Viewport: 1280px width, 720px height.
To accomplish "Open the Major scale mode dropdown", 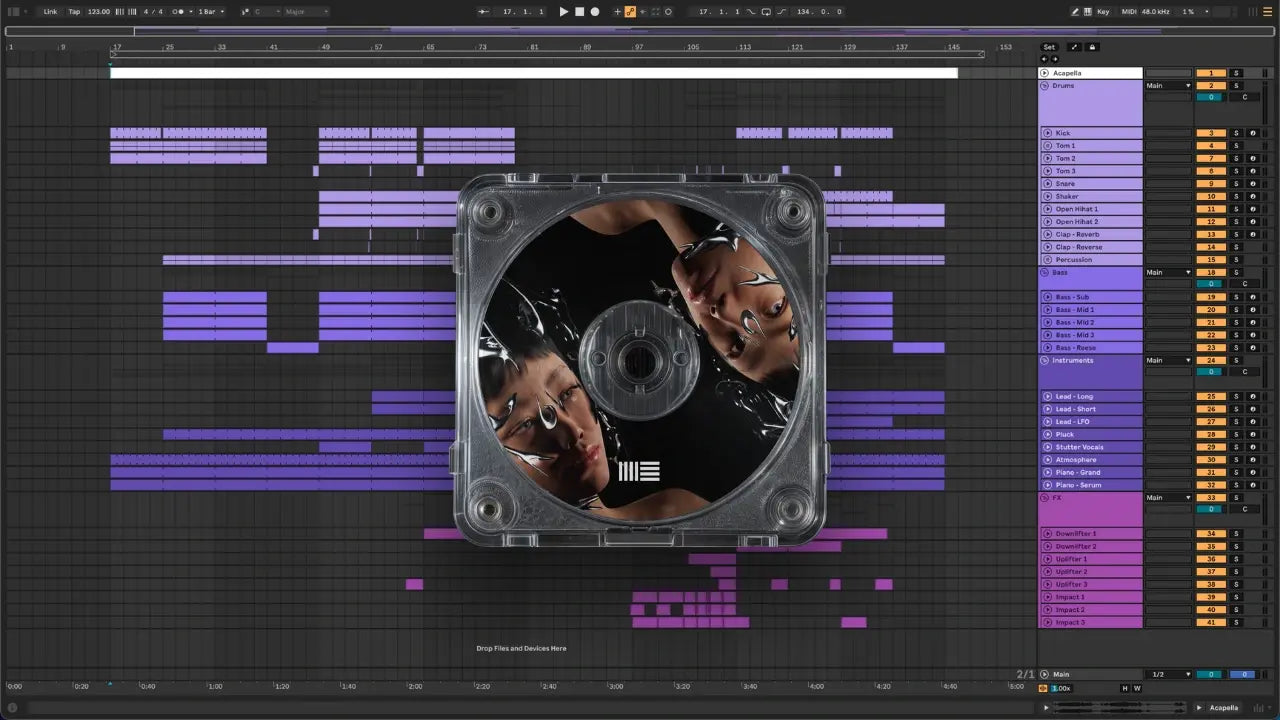I will click(306, 12).
